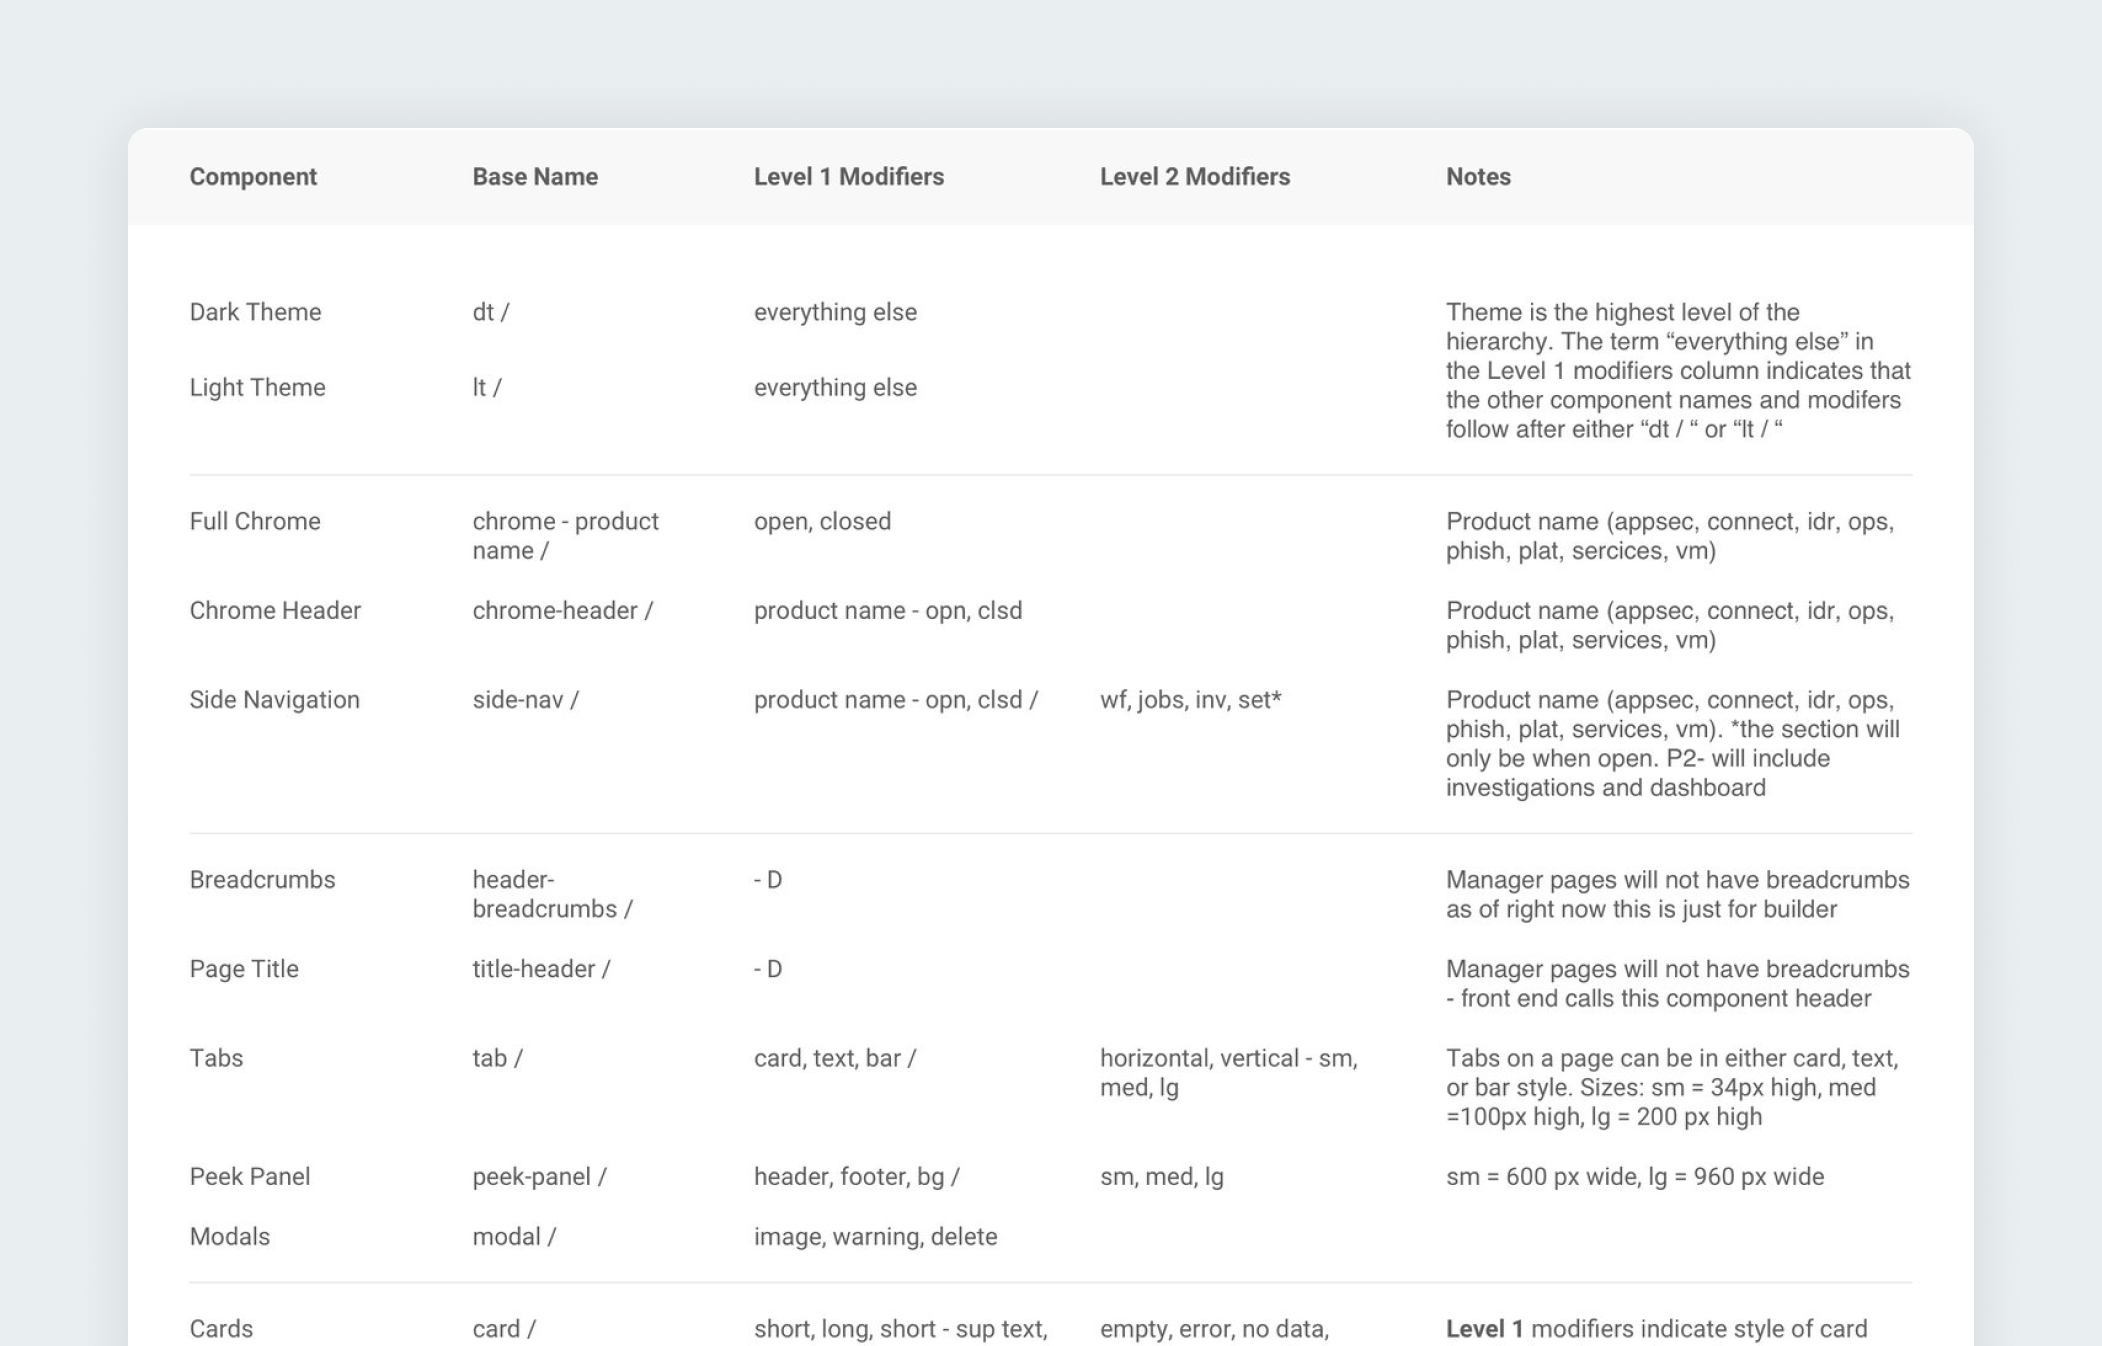Select the Light Theme row label
Image resolution: width=2102 pixels, height=1346 pixels.
257,388
